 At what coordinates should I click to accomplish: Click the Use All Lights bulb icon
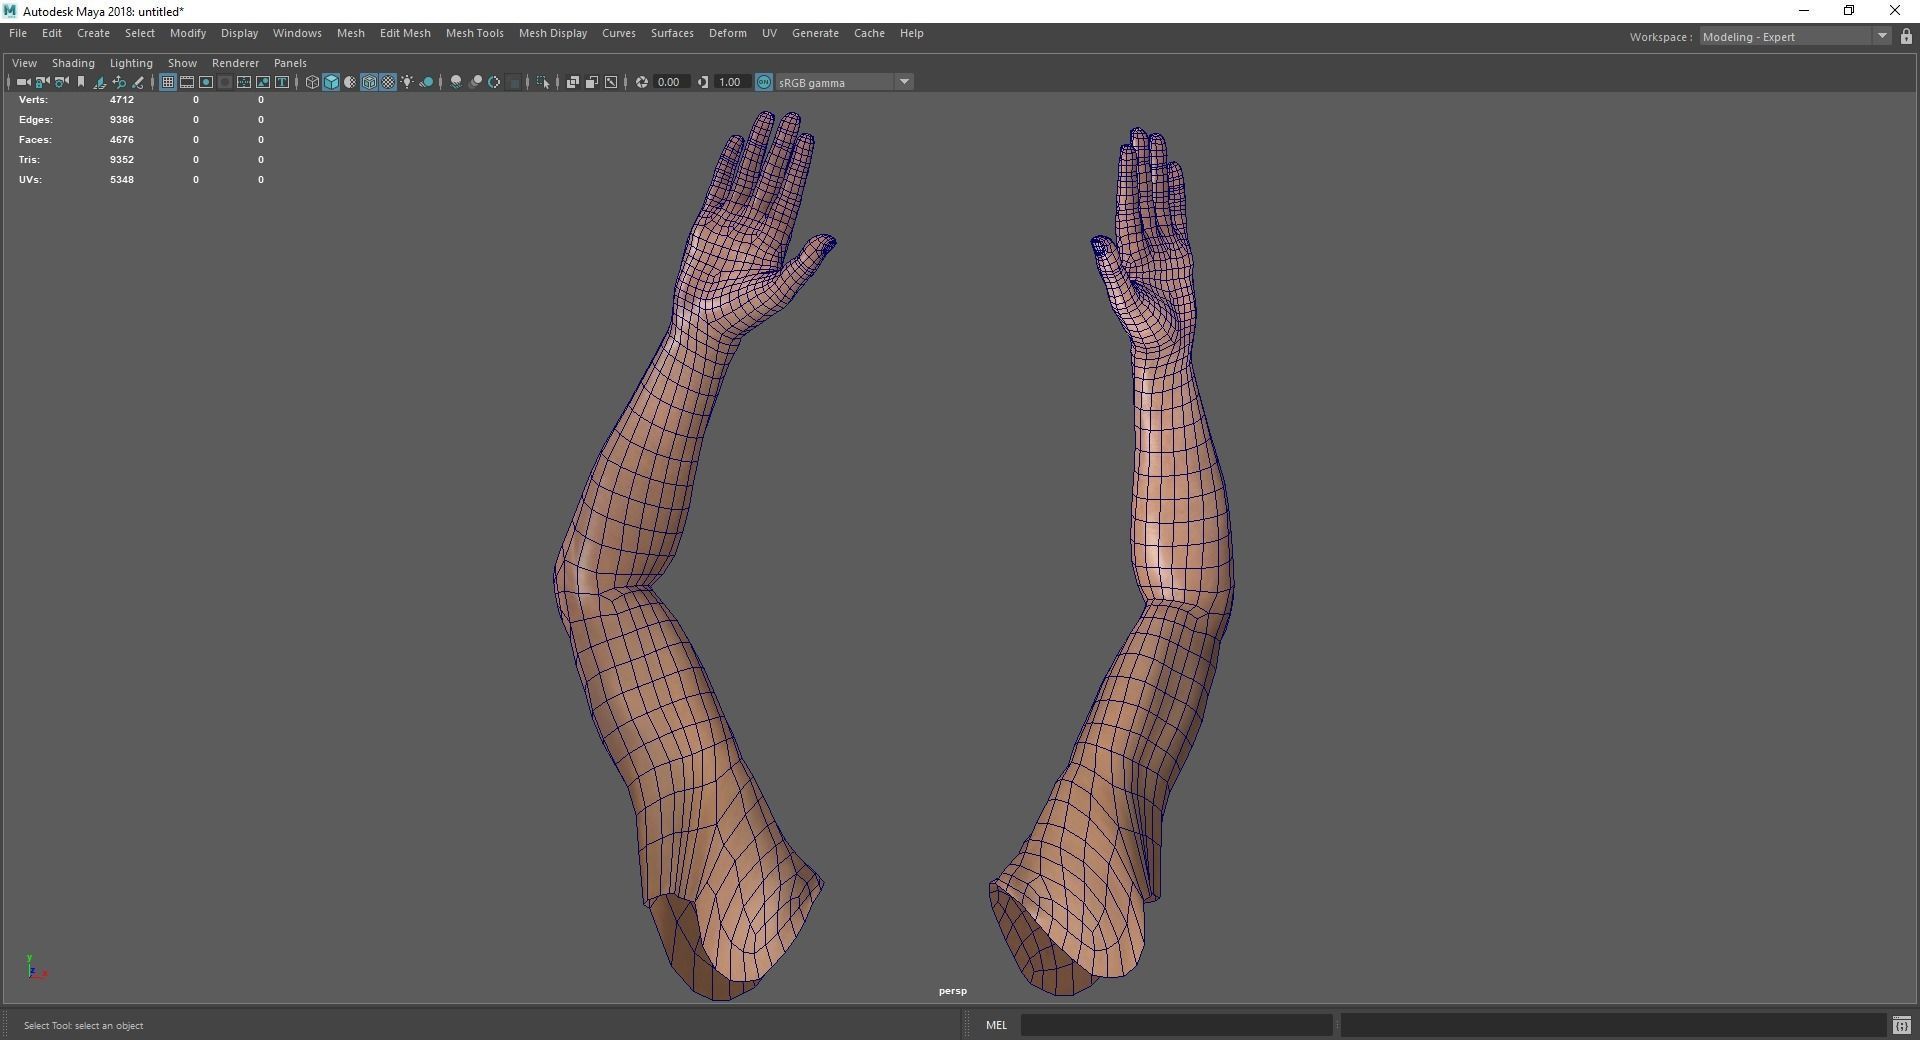[407, 82]
